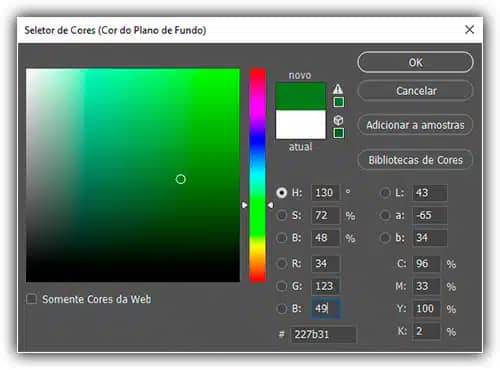Confirm the color with OK
500x370 pixels.
tap(415, 62)
